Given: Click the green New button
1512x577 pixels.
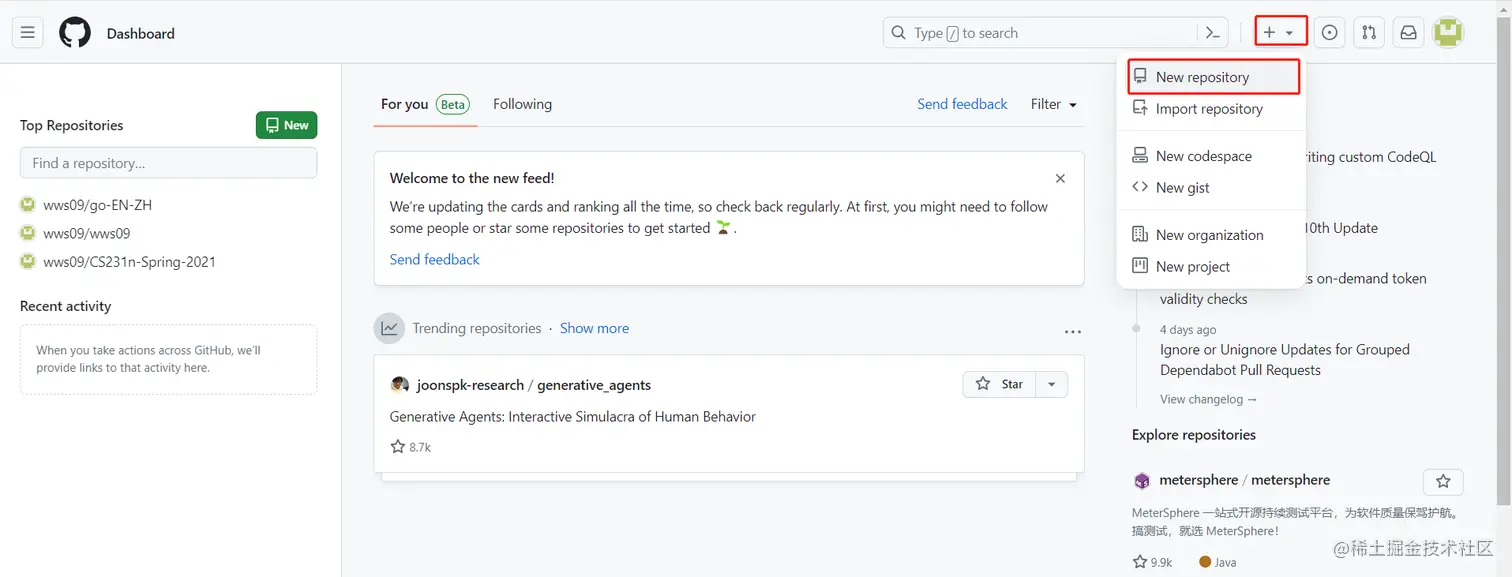Looking at the screenshot, I should pos(286,125).
